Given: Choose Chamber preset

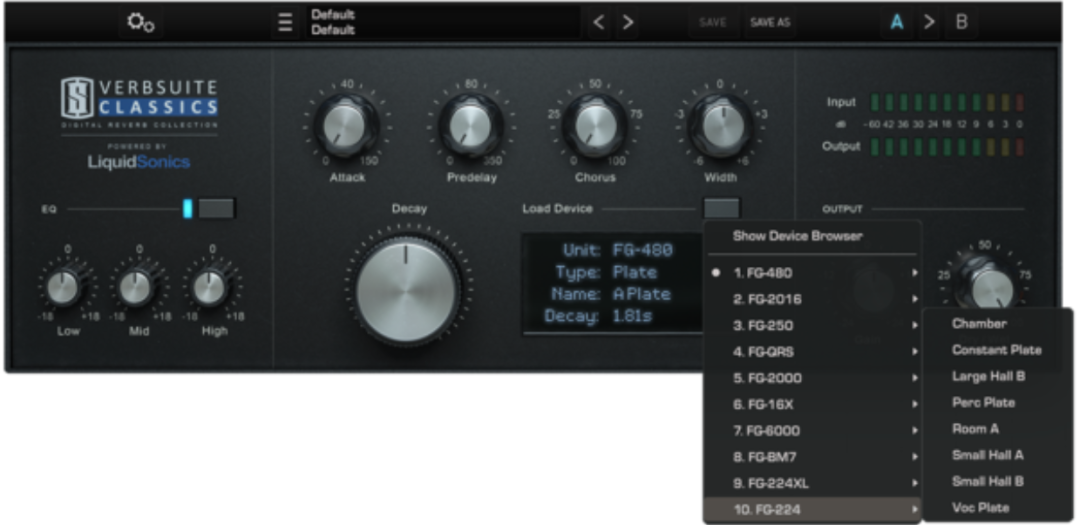Looking at the screenshot, I should [997, 323].
